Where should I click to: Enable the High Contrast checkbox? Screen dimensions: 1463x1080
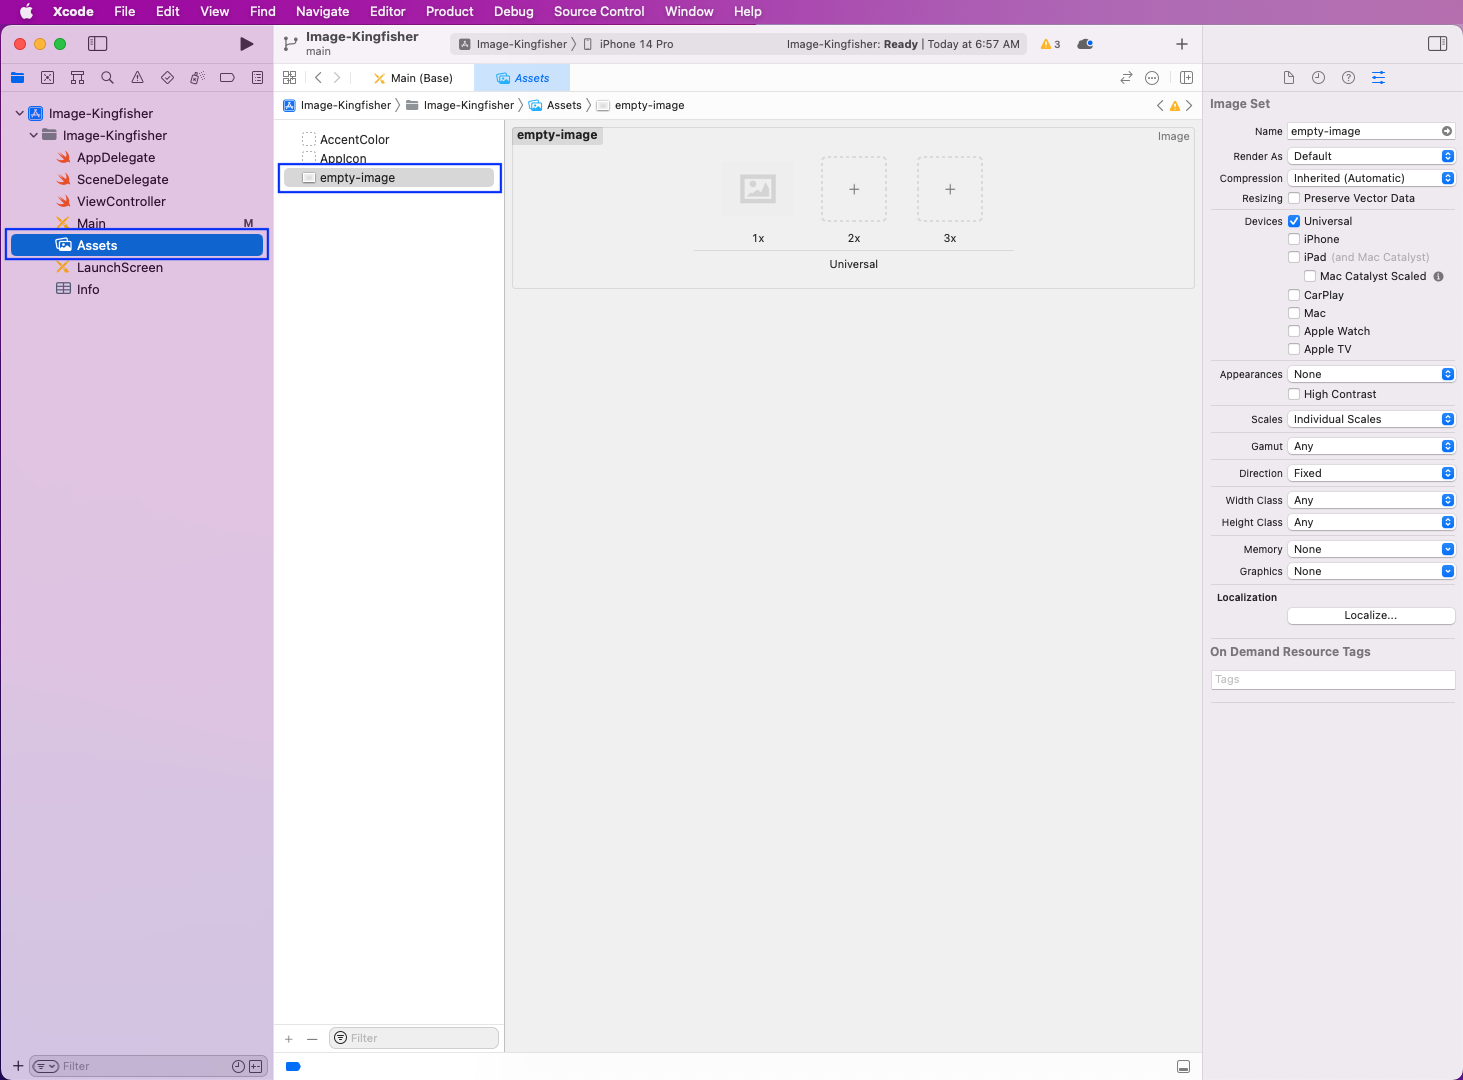(1294, 394)
